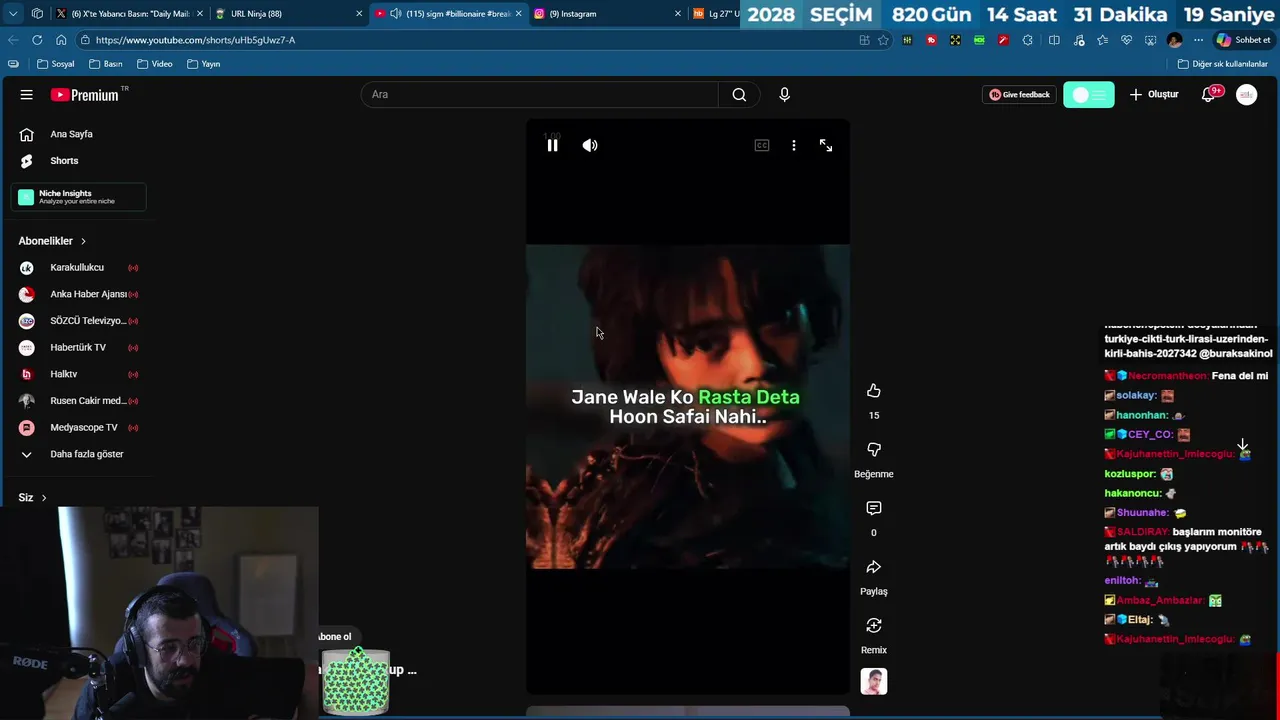Open the comments on the short
This screenshot has height=720, width=1280.
pyautogui.click(x=874, y=509)
